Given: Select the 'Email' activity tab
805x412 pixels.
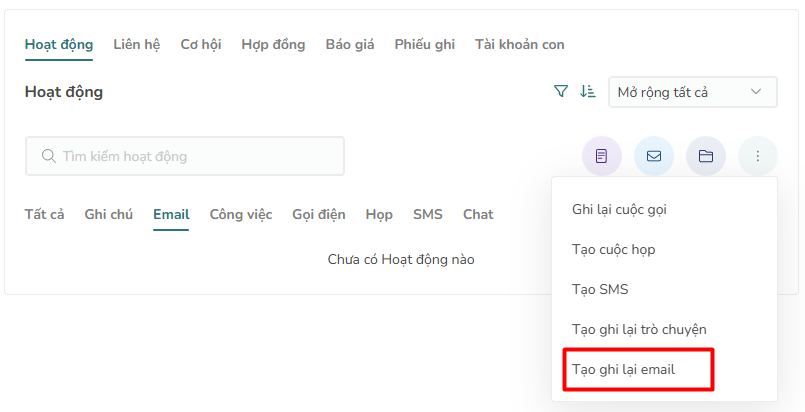Looking at the screenshot, I should click(171, 214).
